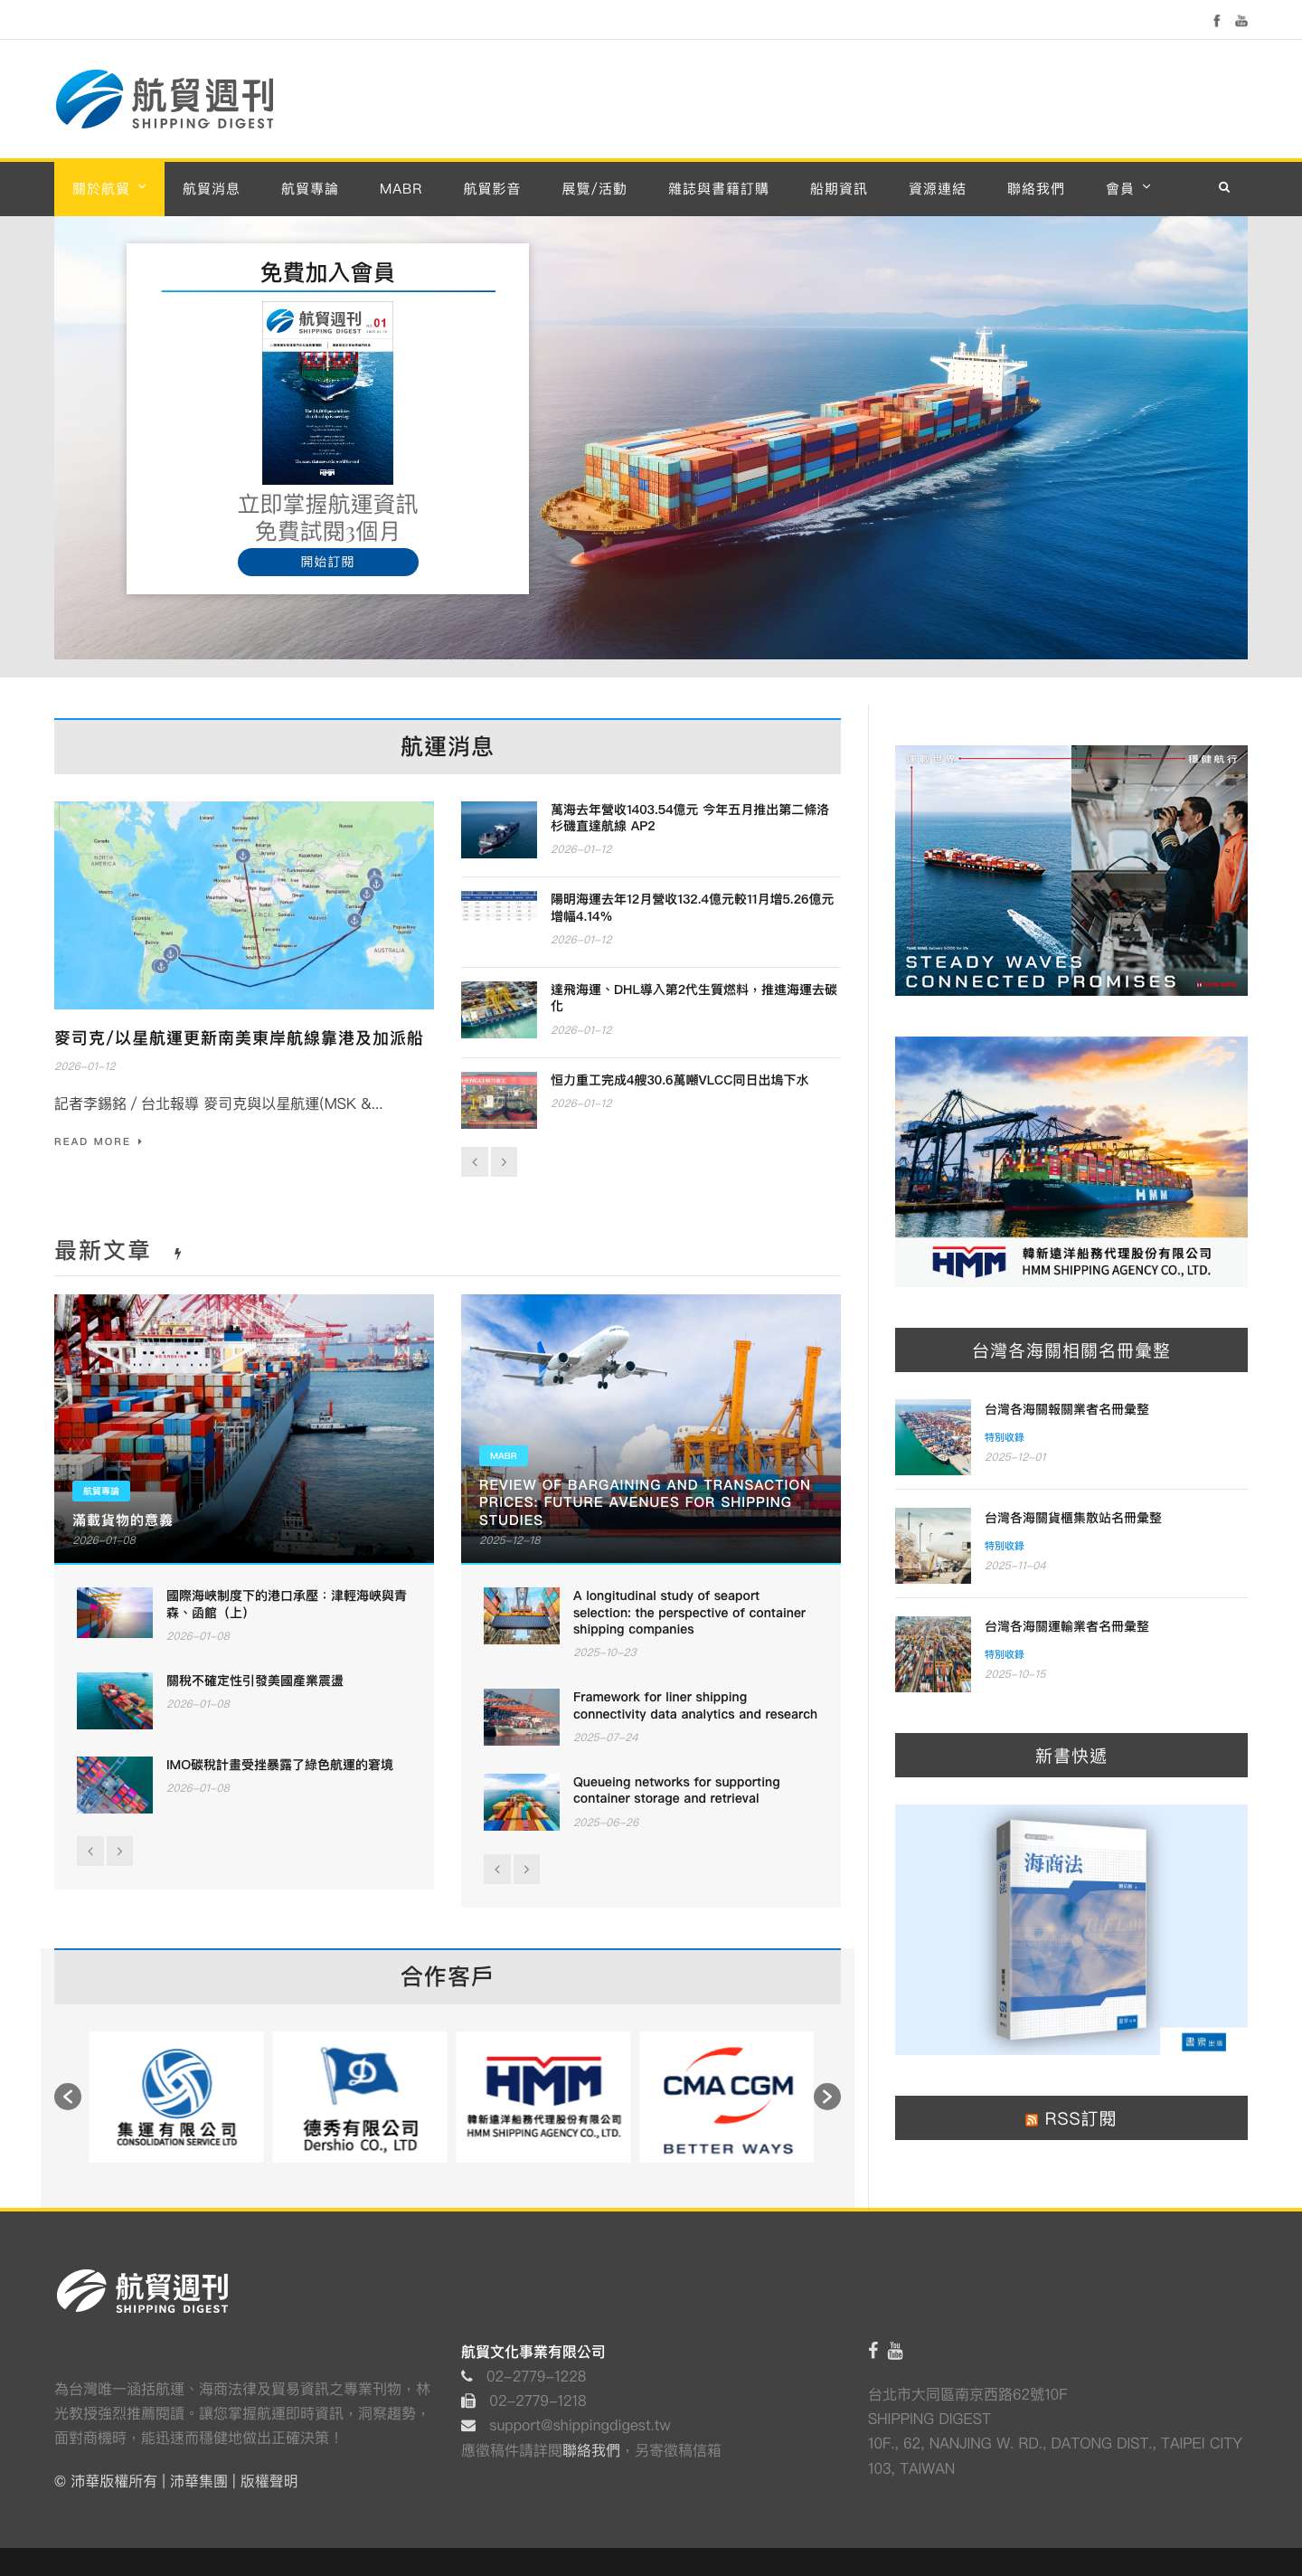The image size is (1302, 2576).
Task: Open the Facebook icon in top bar
Action: click(1216, 20)
